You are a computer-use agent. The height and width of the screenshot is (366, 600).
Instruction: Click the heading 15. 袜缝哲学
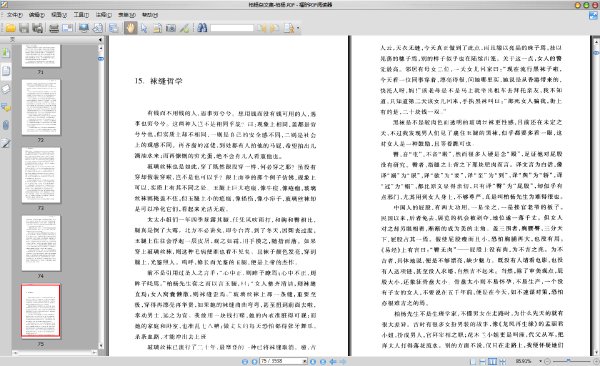click(158, 81)
